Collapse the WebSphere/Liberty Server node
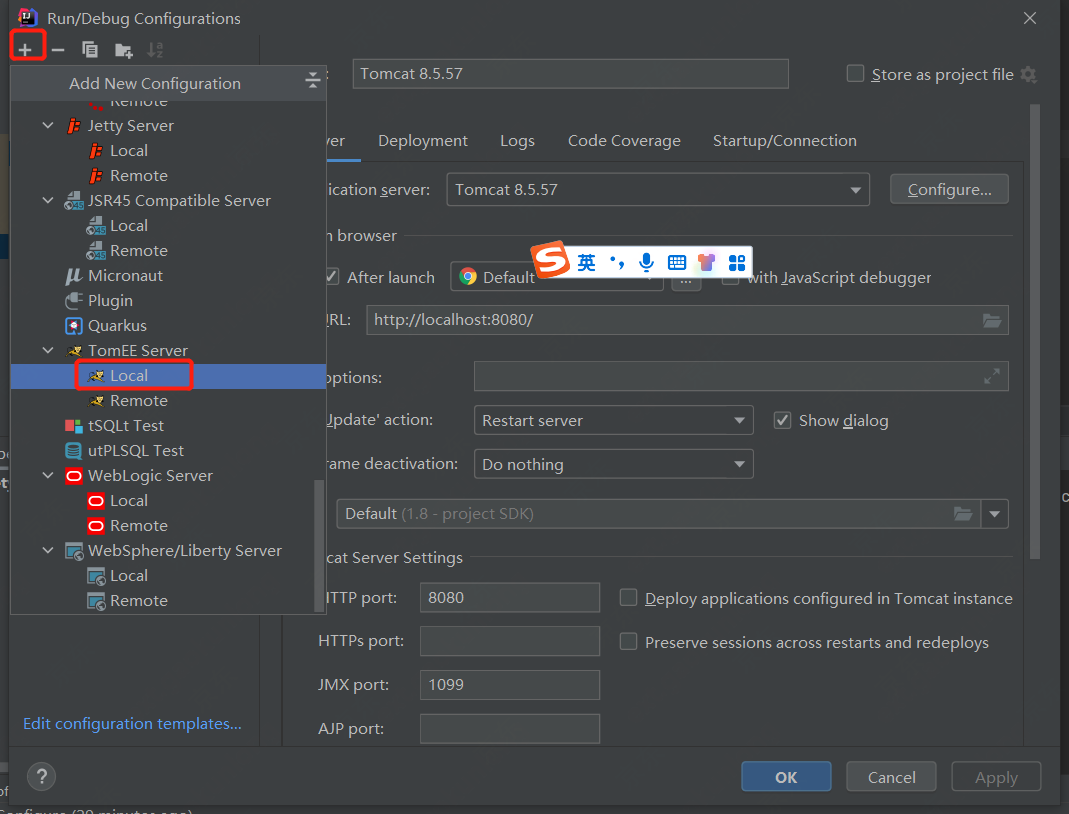This screenshot has height=814, width=1069. point(48,551)
